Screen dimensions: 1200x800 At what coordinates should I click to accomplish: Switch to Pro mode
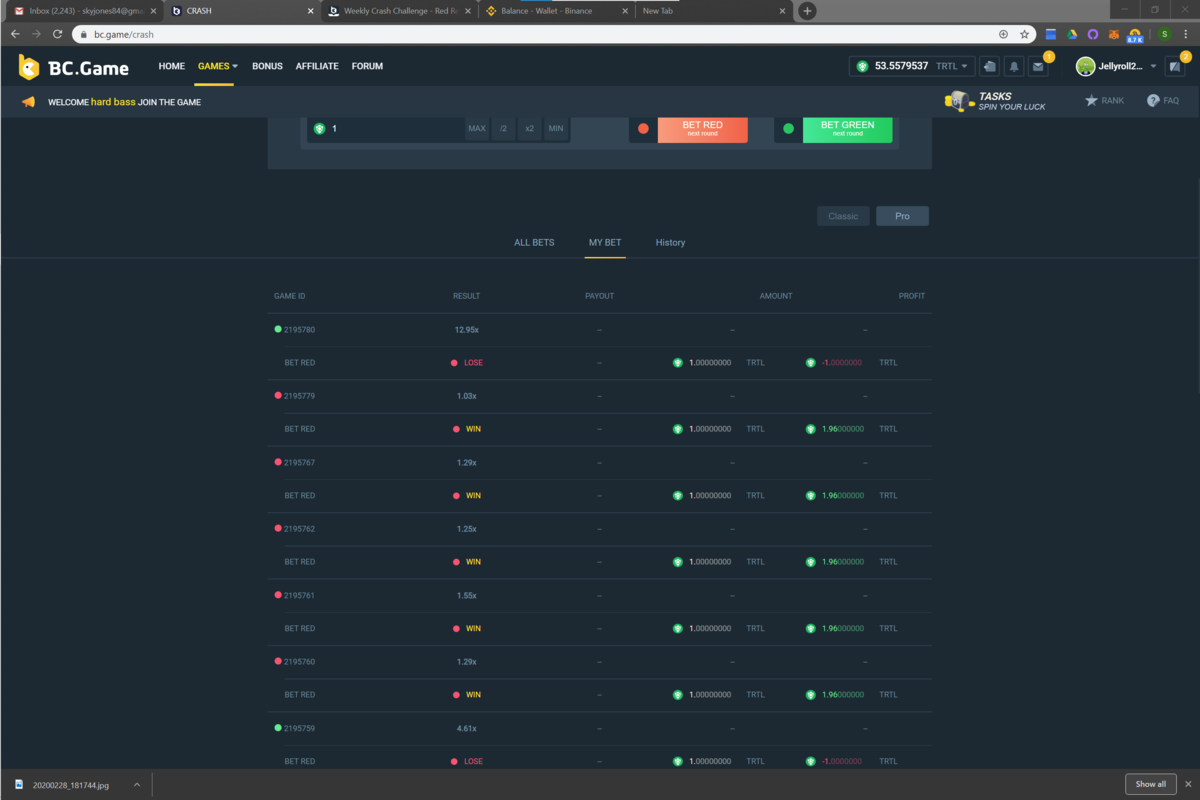[902, 216]
